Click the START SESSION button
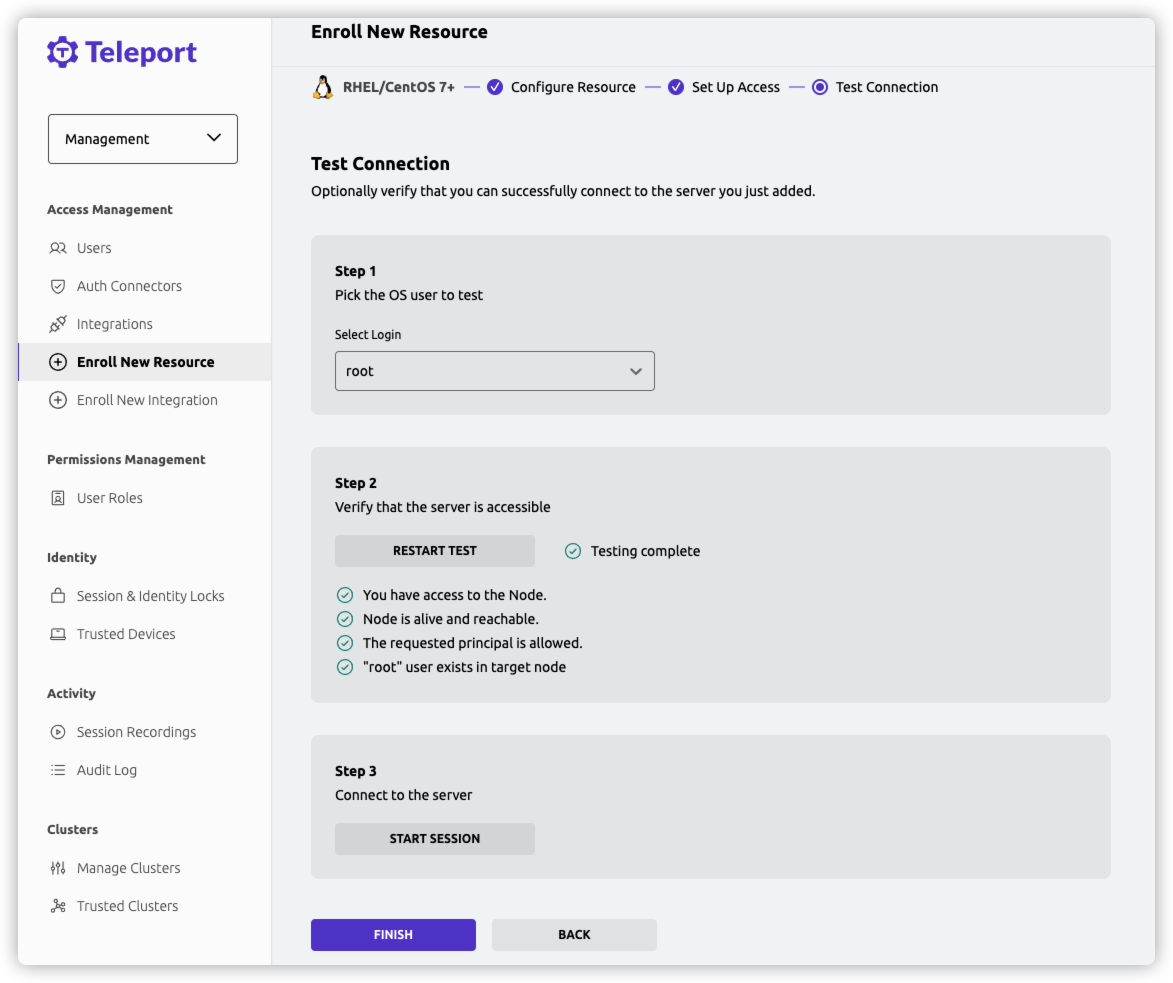The height and width of the screenshot is (983, 1173). click(435, 839)
